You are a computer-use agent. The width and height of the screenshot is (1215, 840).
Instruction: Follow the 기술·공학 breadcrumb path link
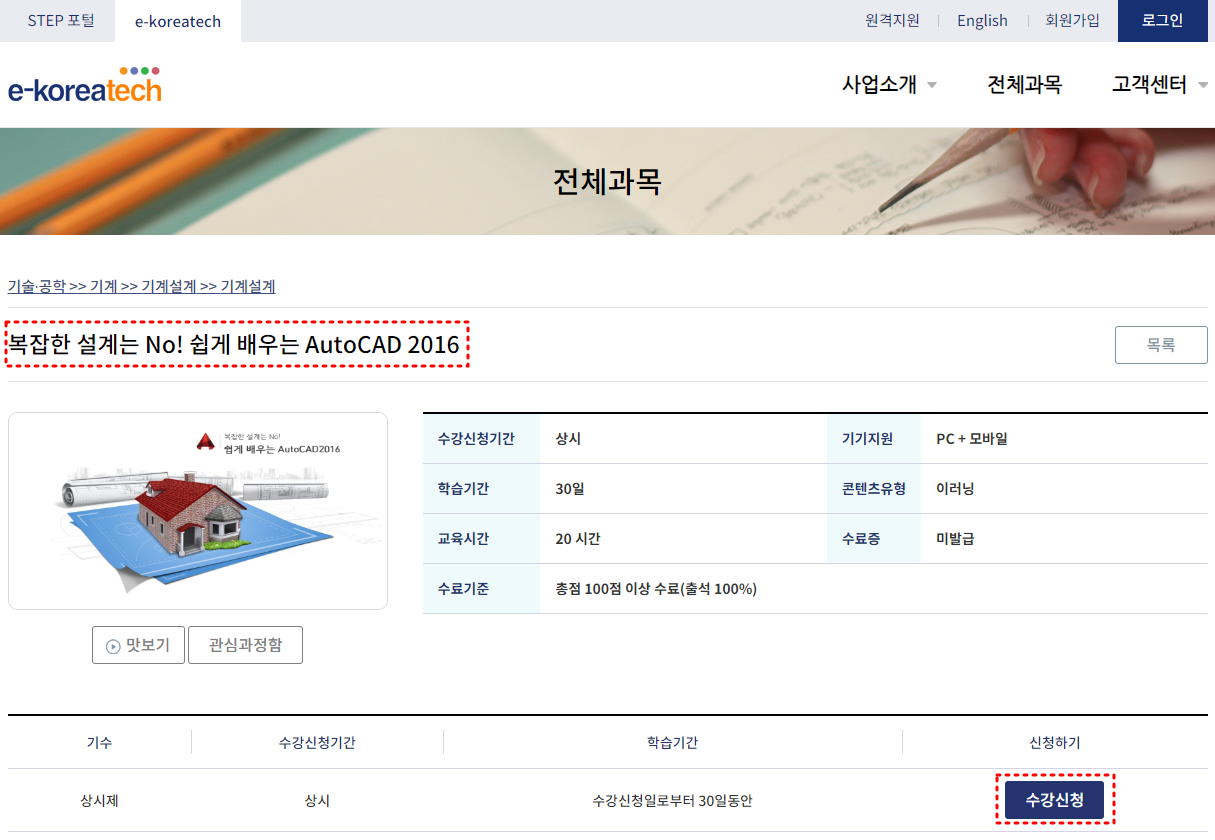pyautogui.click(x=141, y=286)
